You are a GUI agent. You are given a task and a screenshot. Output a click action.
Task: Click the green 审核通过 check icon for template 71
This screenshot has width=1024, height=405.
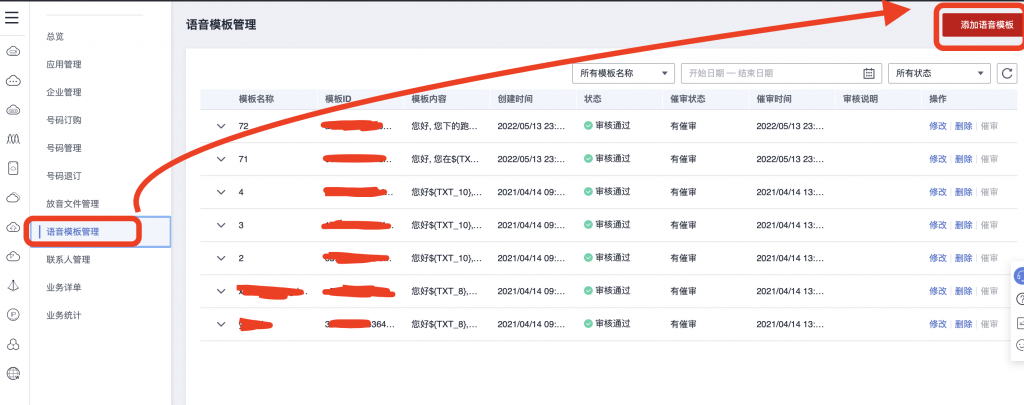click(x=588, y=159)
